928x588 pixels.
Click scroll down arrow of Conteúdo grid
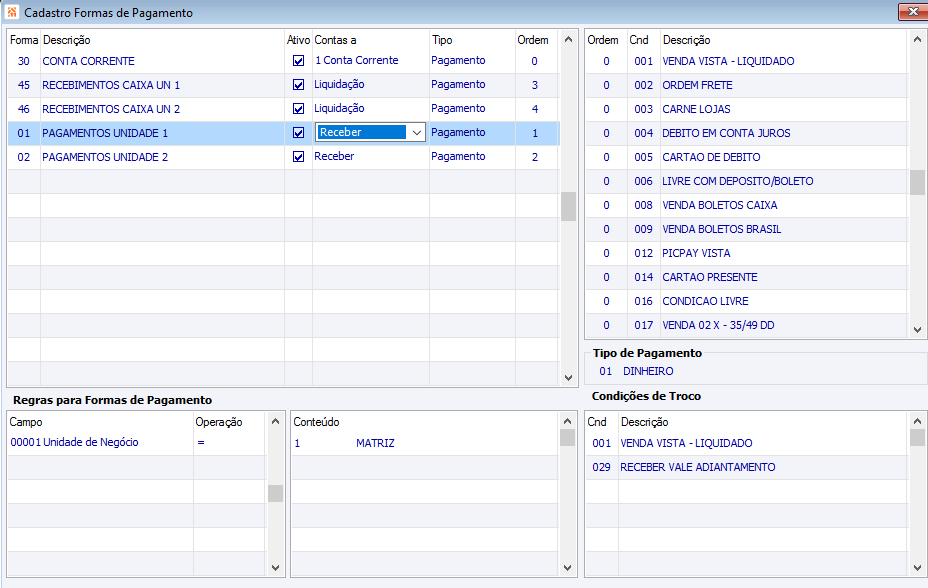pos(567,567)
